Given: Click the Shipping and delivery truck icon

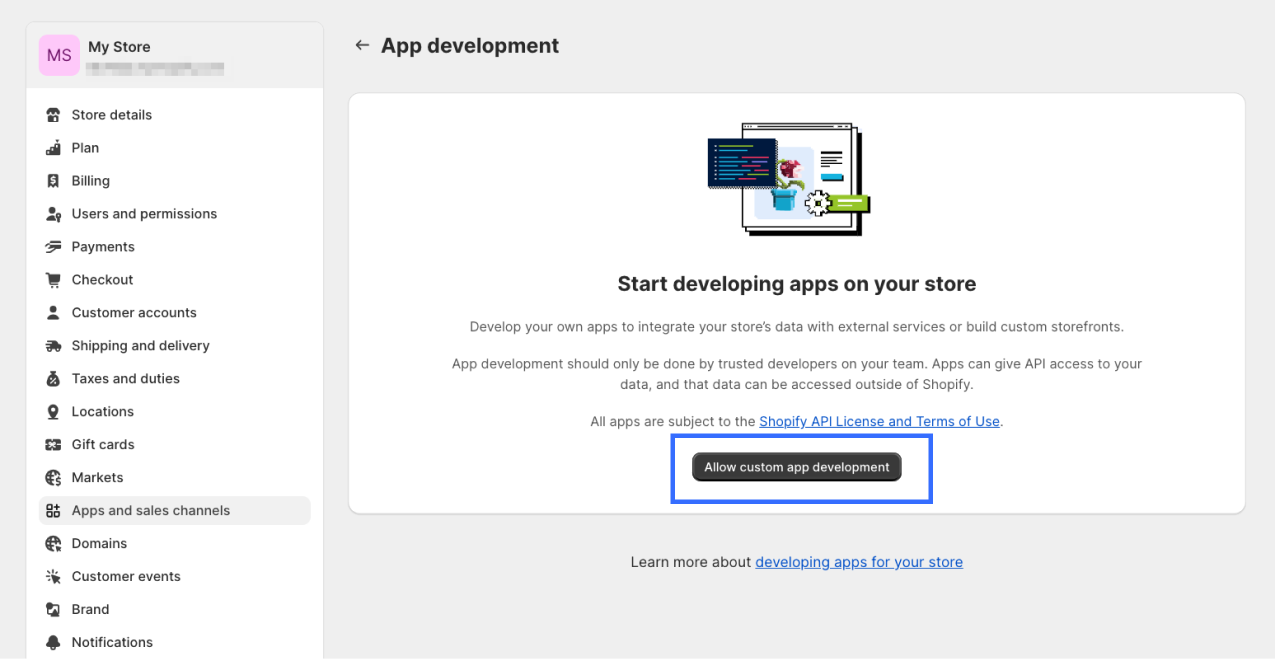Looking at the screenshot, I should pyautogui.click(x=54, y=346).
